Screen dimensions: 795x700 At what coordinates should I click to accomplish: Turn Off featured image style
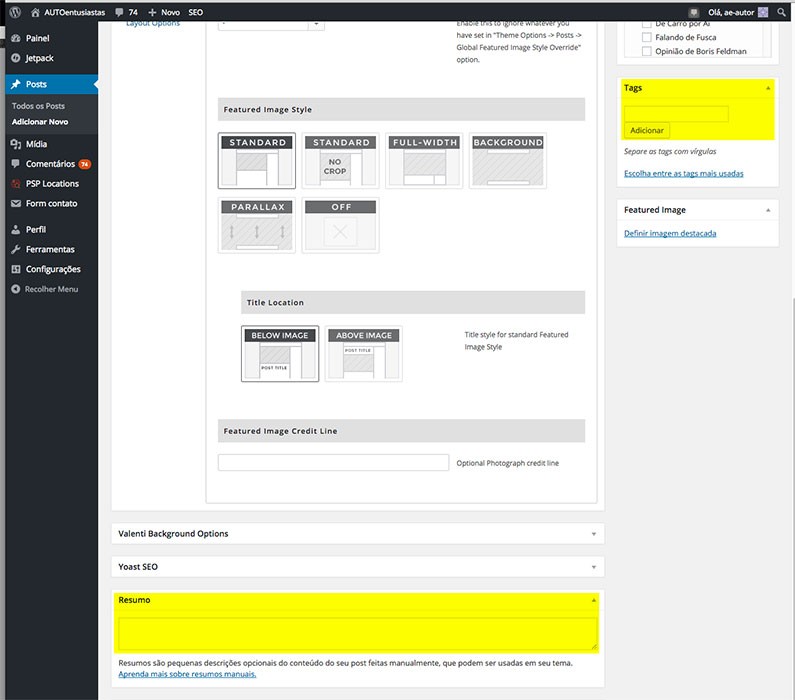pos(341,226)
